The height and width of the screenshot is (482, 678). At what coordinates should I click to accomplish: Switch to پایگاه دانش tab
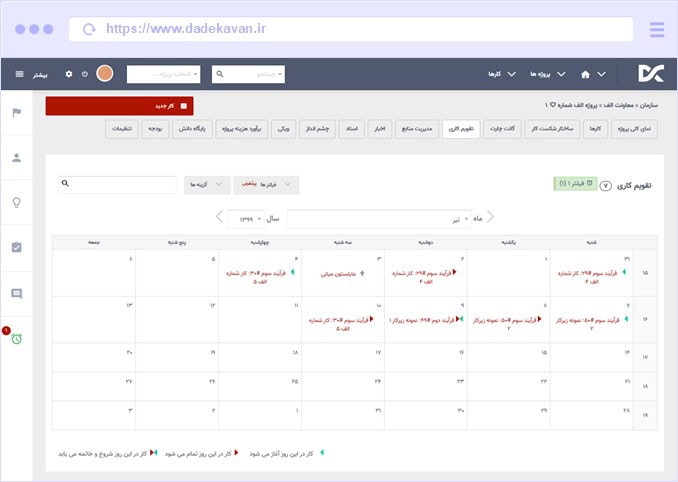click(192, 129)
